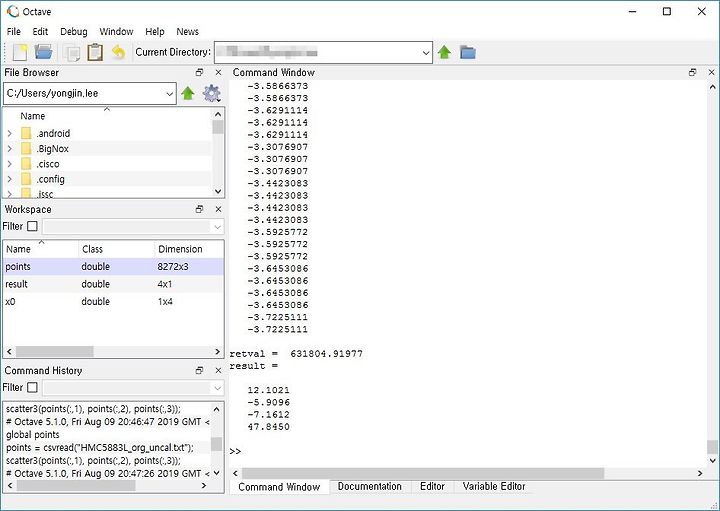Switch to the Editor tab
Image resolution: width=720 pixels, height=511 pixels.
pyautogui.click(x=432, y=487)
